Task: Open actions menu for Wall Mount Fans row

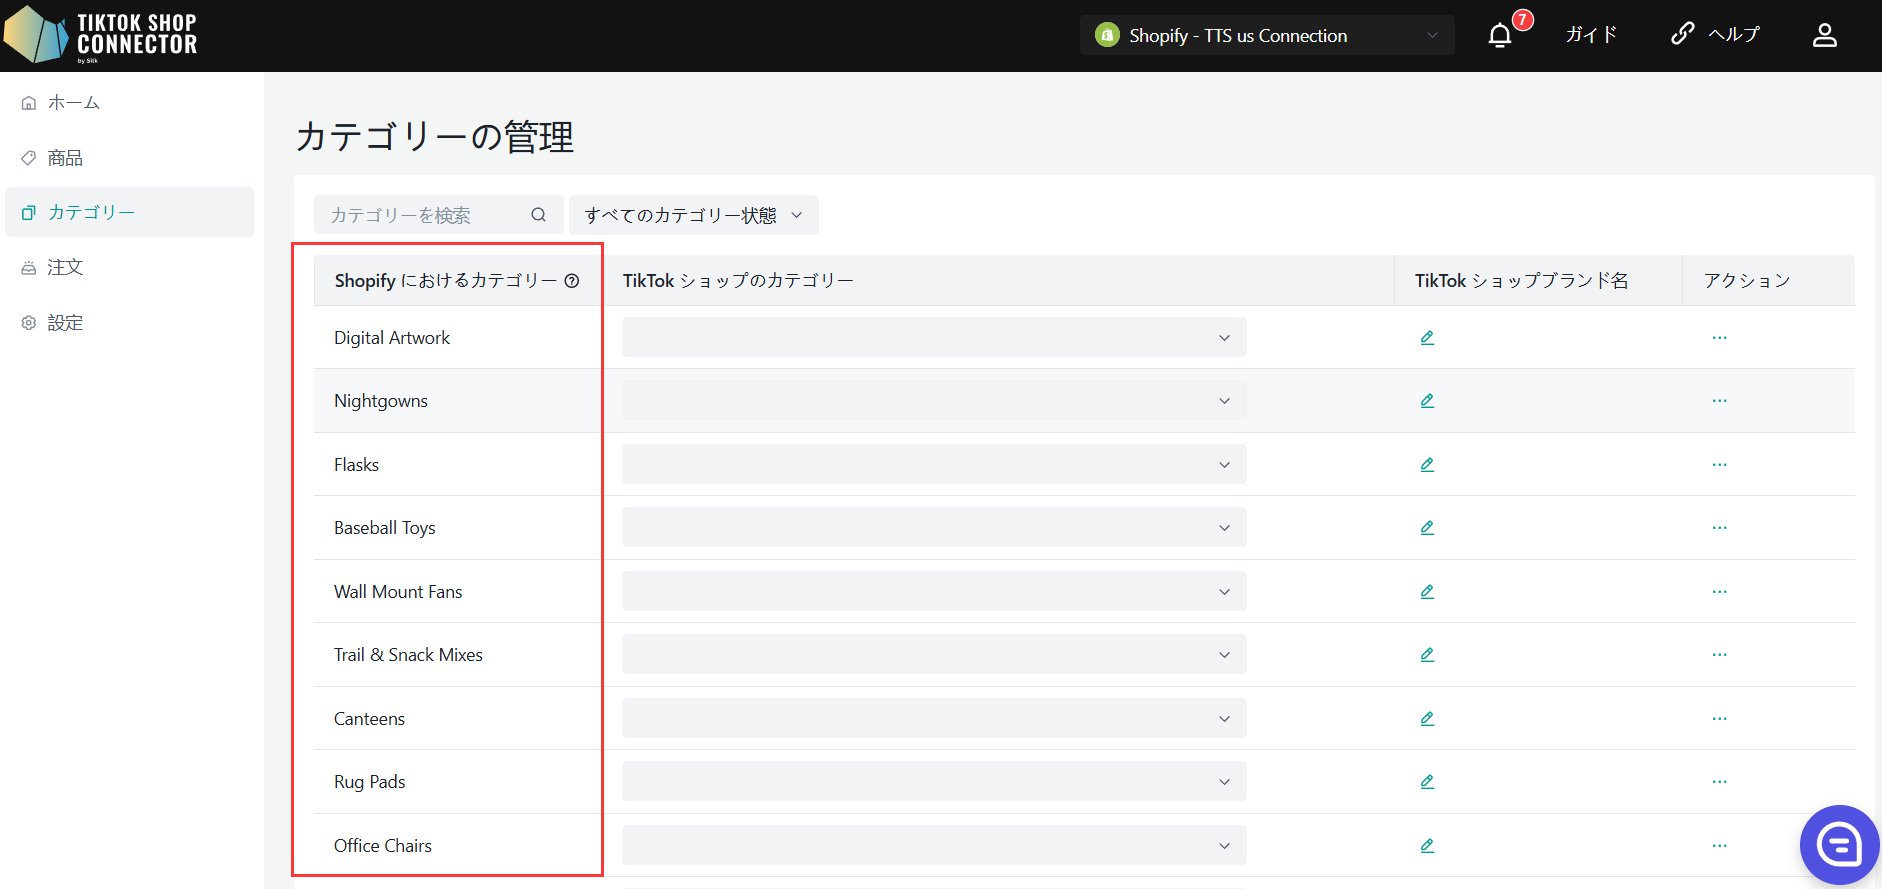Action: coord(1719,592)
